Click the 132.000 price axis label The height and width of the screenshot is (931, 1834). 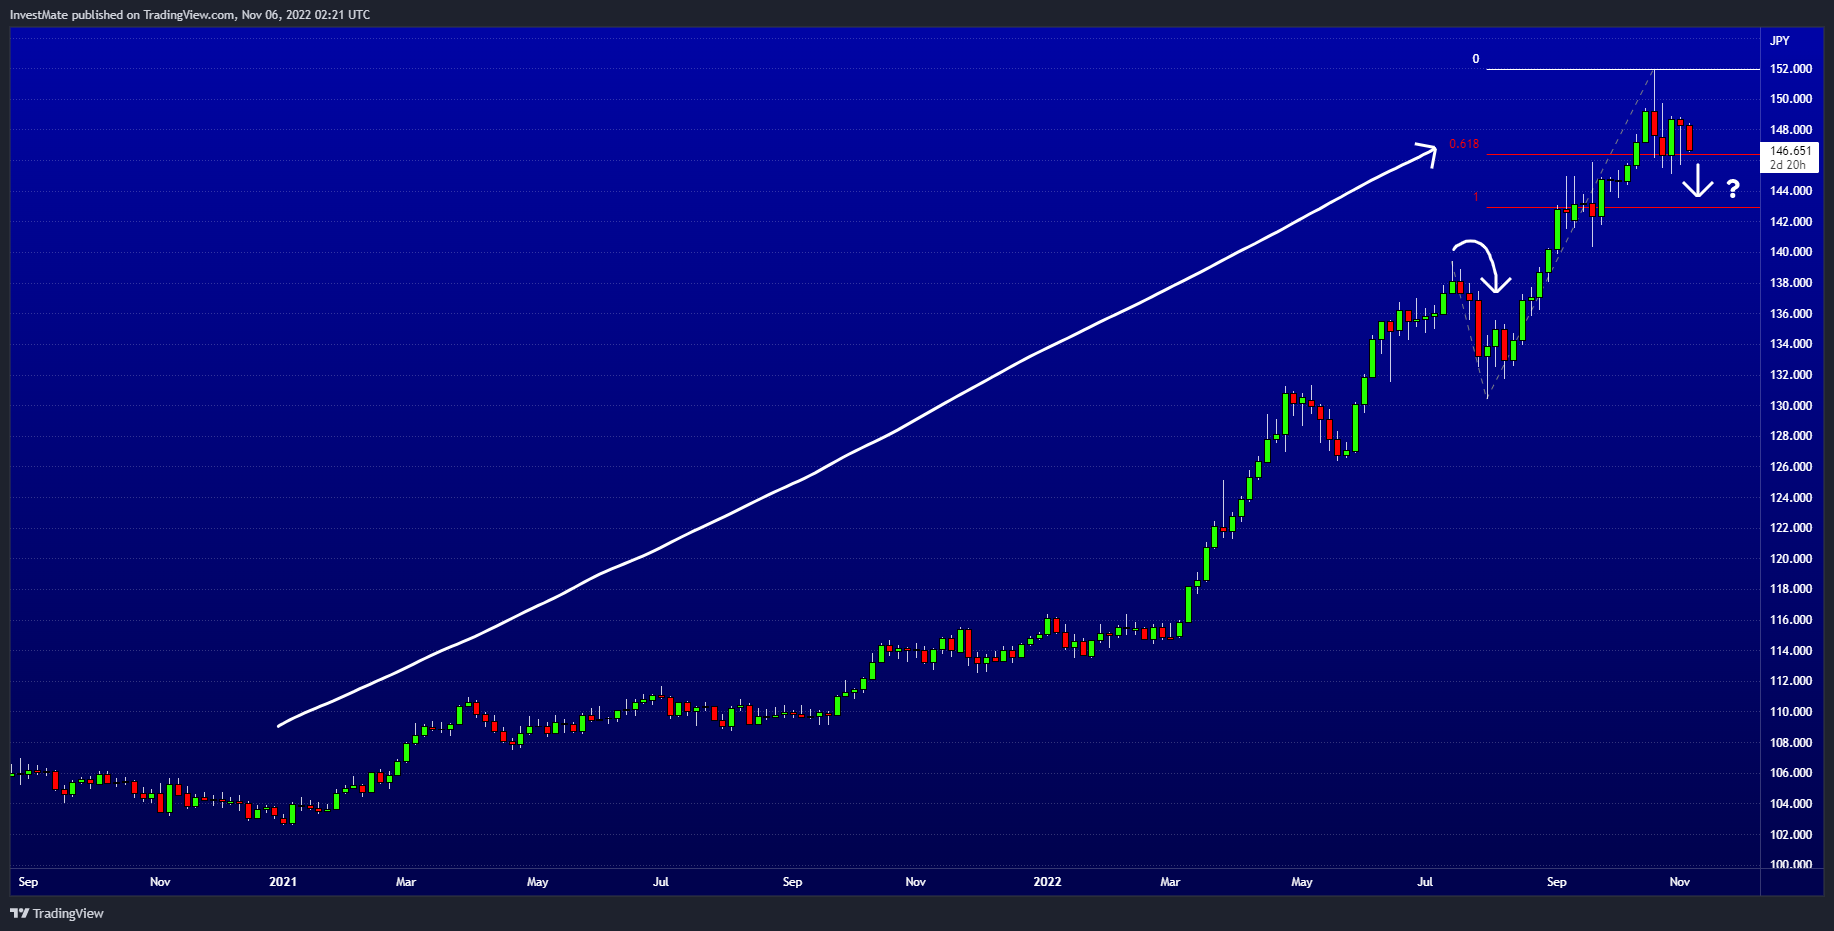(x=1791, y=375)
